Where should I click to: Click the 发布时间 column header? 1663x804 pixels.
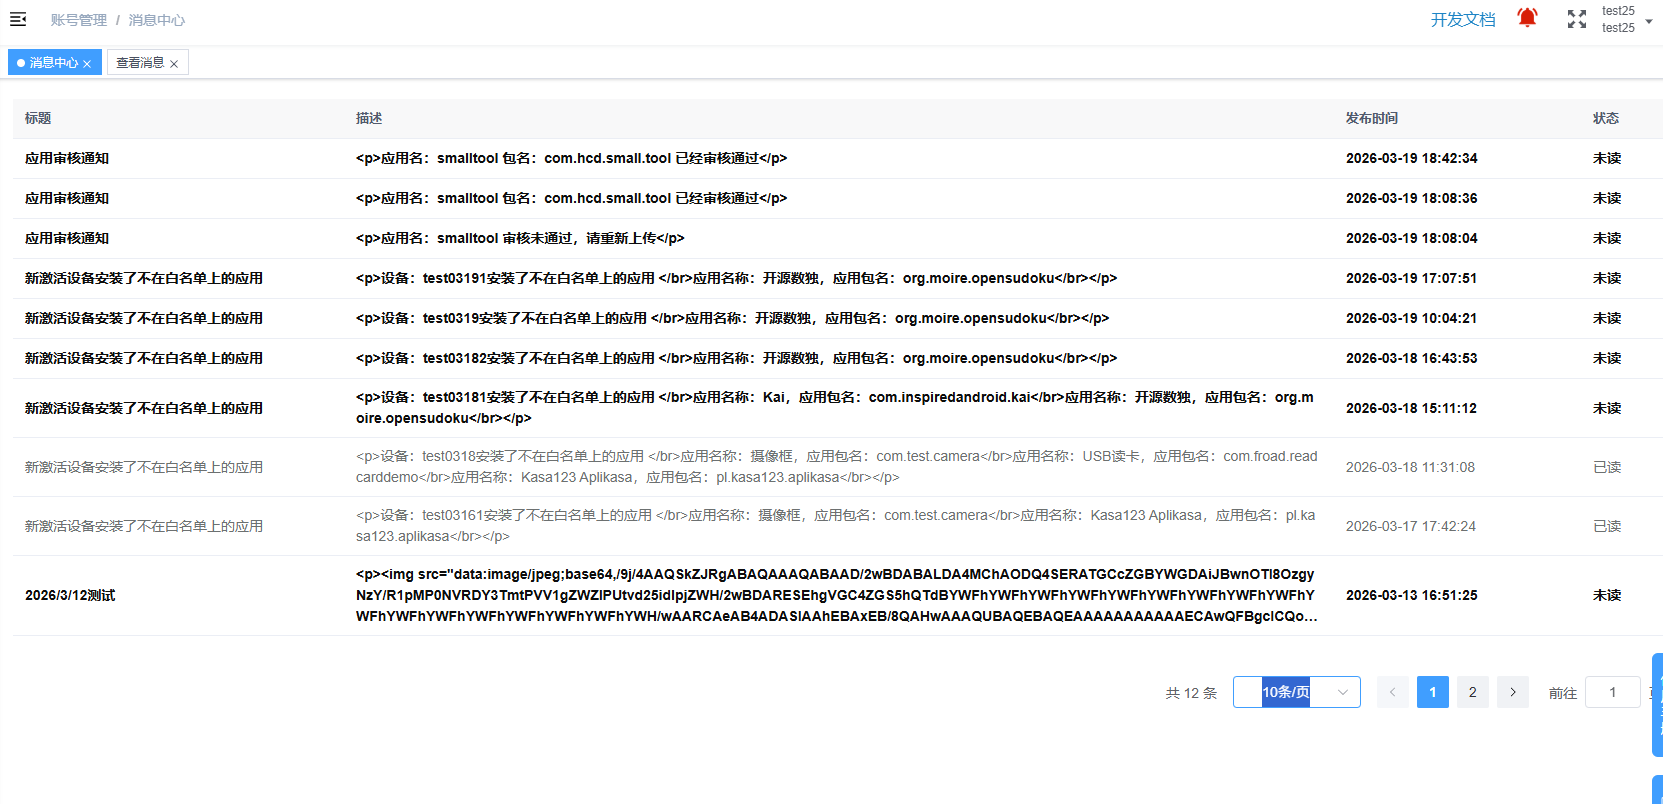[x=1372, y=118]
